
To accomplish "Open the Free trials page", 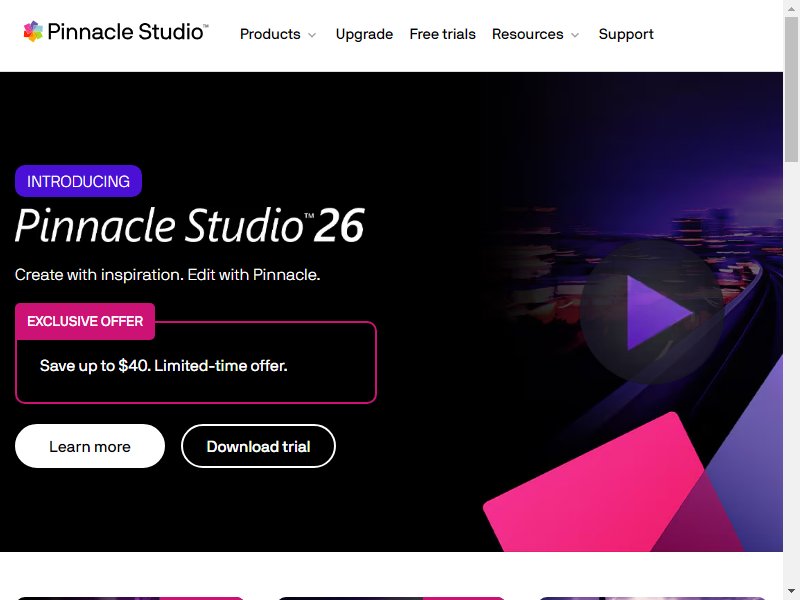I will point(442,34).
